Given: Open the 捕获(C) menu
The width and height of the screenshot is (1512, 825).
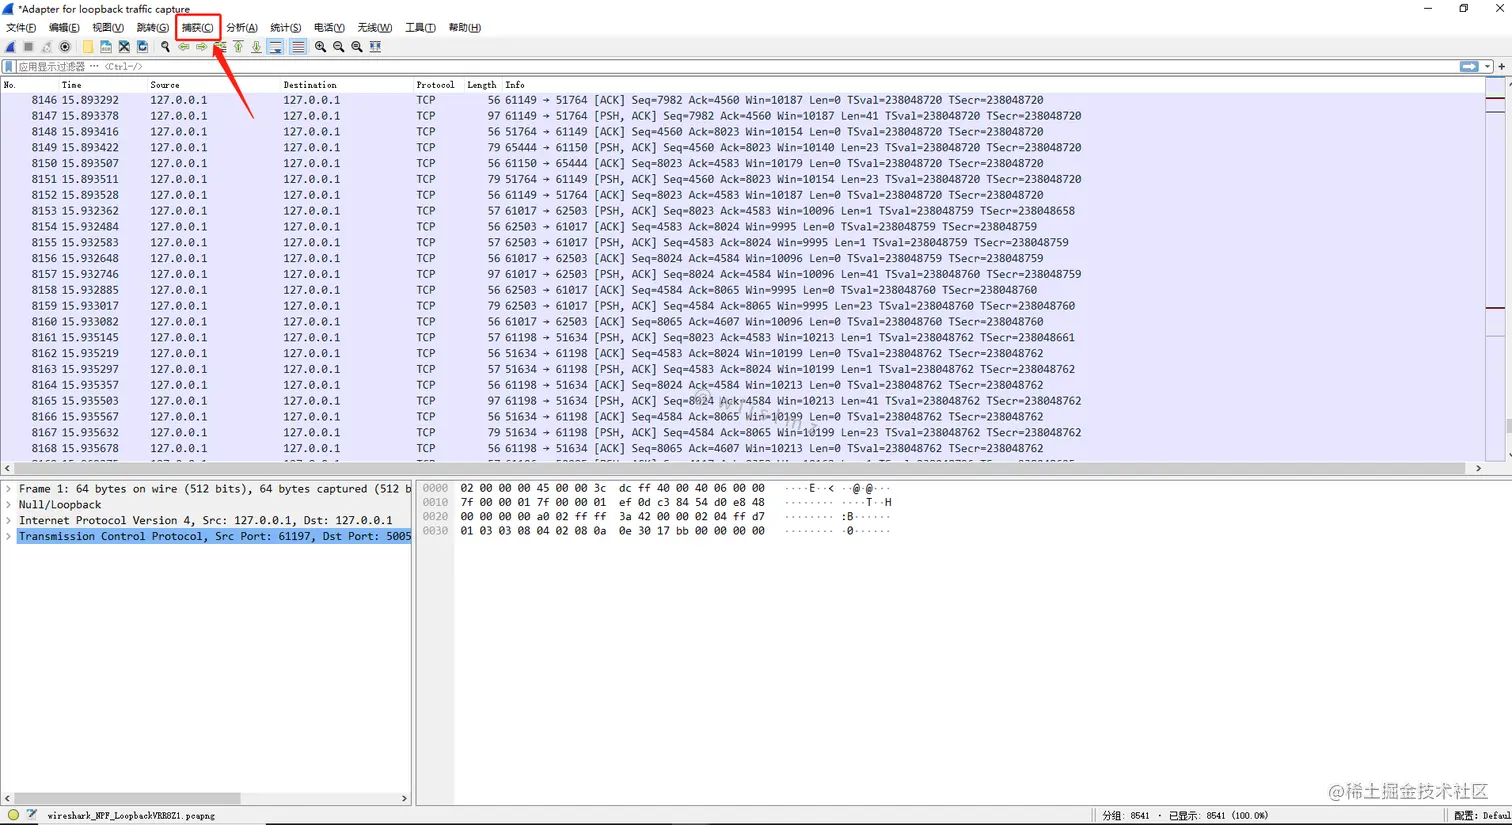Looking at the screenshot, I should click(x=197, y=28).
